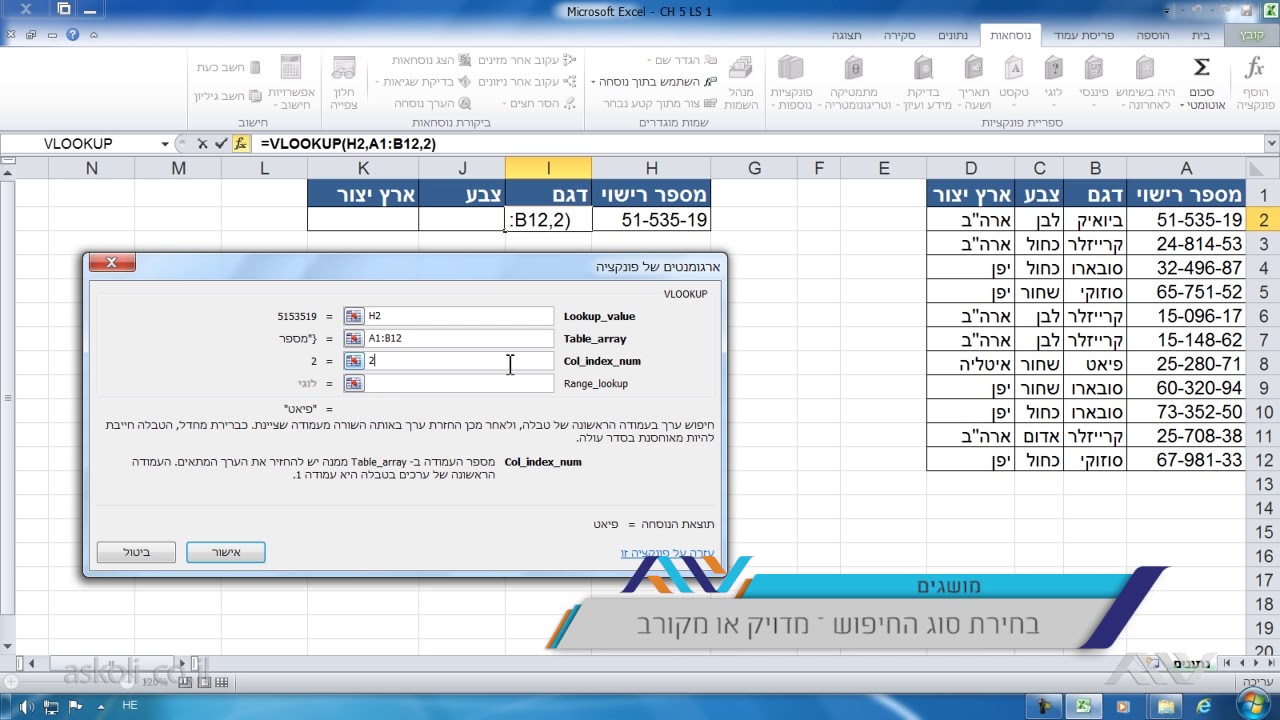Screen dimensions: 1280x720
Task: Open the Name Box dropdown arrow
Action: pyautogui.click(x=165, y=144)
